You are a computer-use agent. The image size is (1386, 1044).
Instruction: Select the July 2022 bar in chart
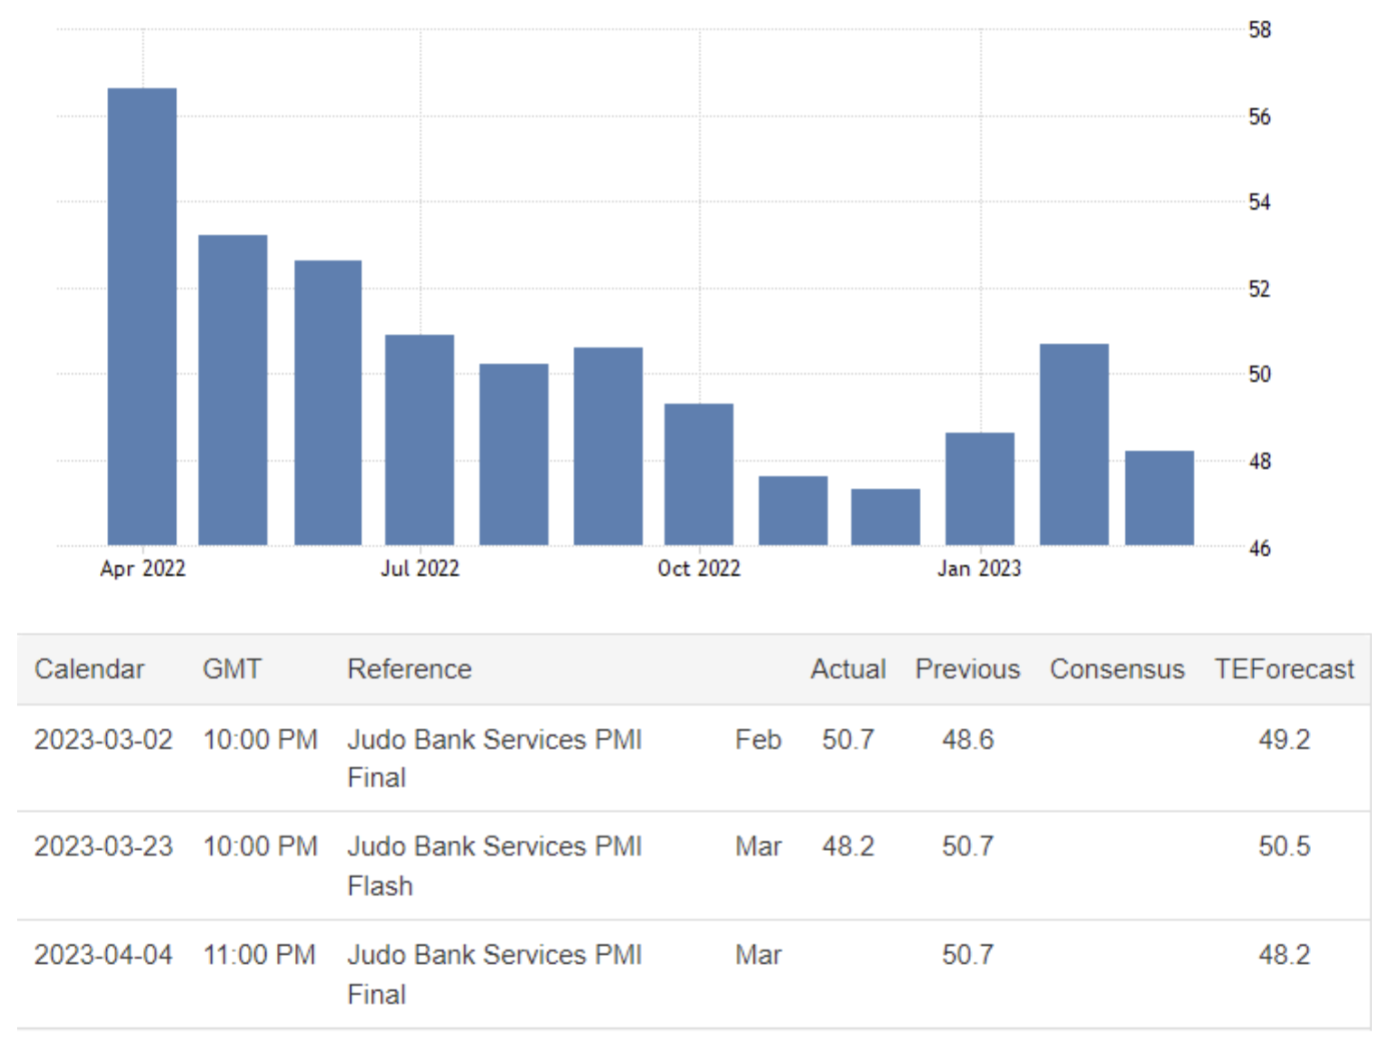419,440
